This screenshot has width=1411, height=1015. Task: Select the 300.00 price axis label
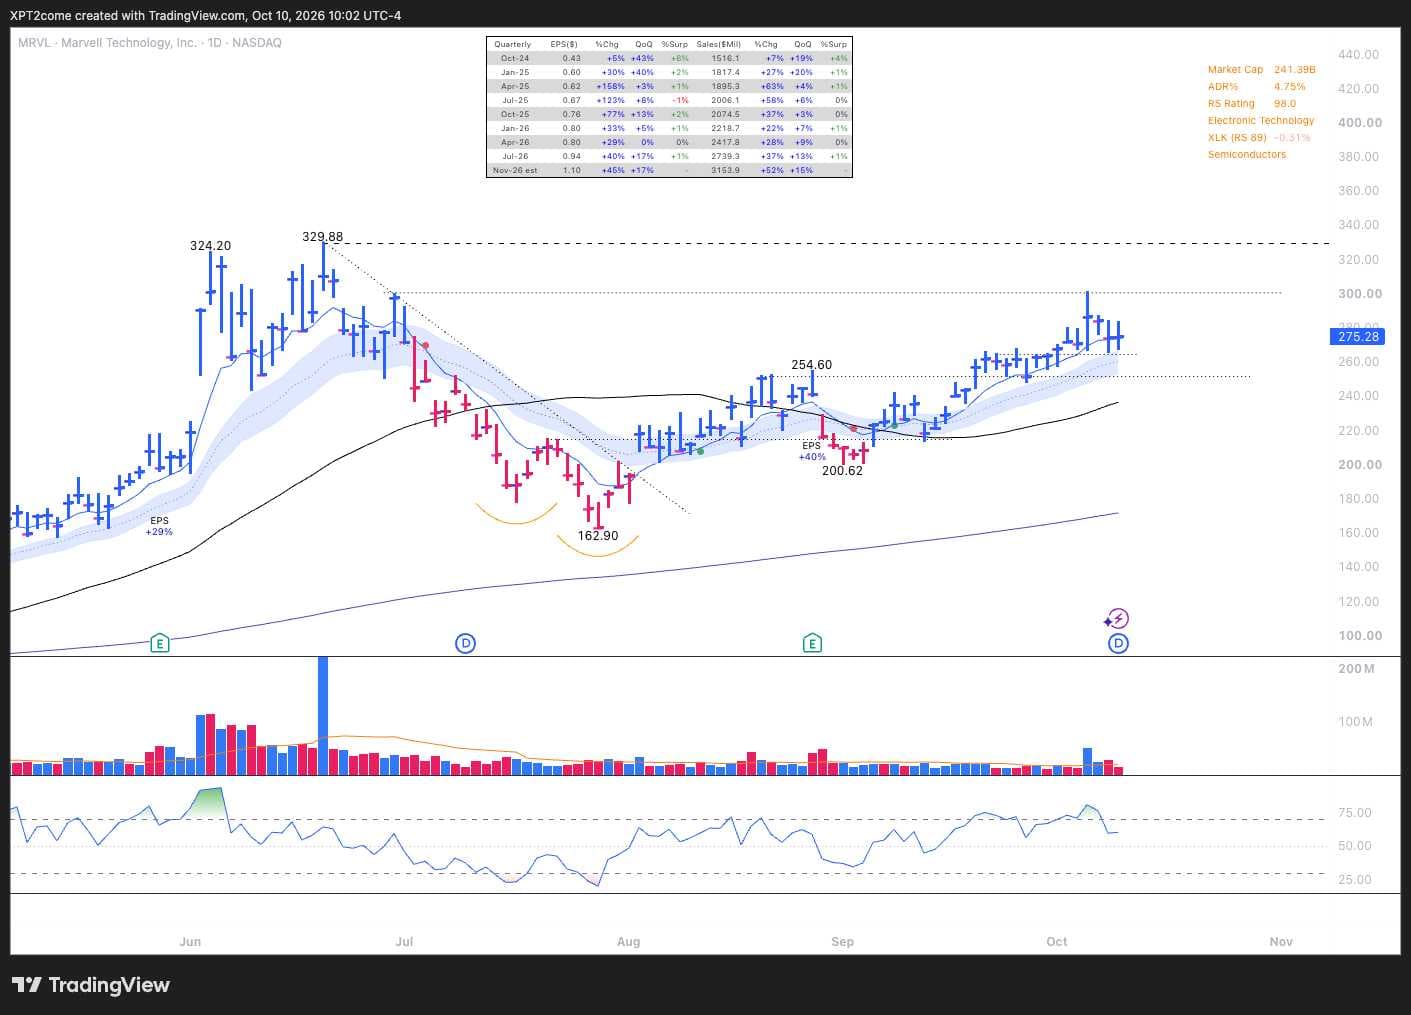1360,294
